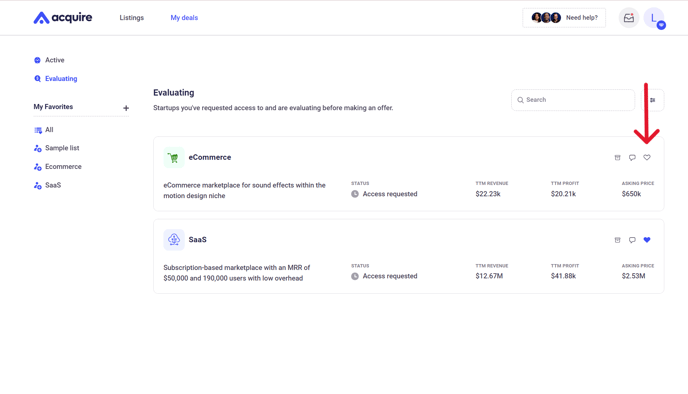Favorite the eCommerce listing
This screenshot has width=688, height=394.
point(647,158)
